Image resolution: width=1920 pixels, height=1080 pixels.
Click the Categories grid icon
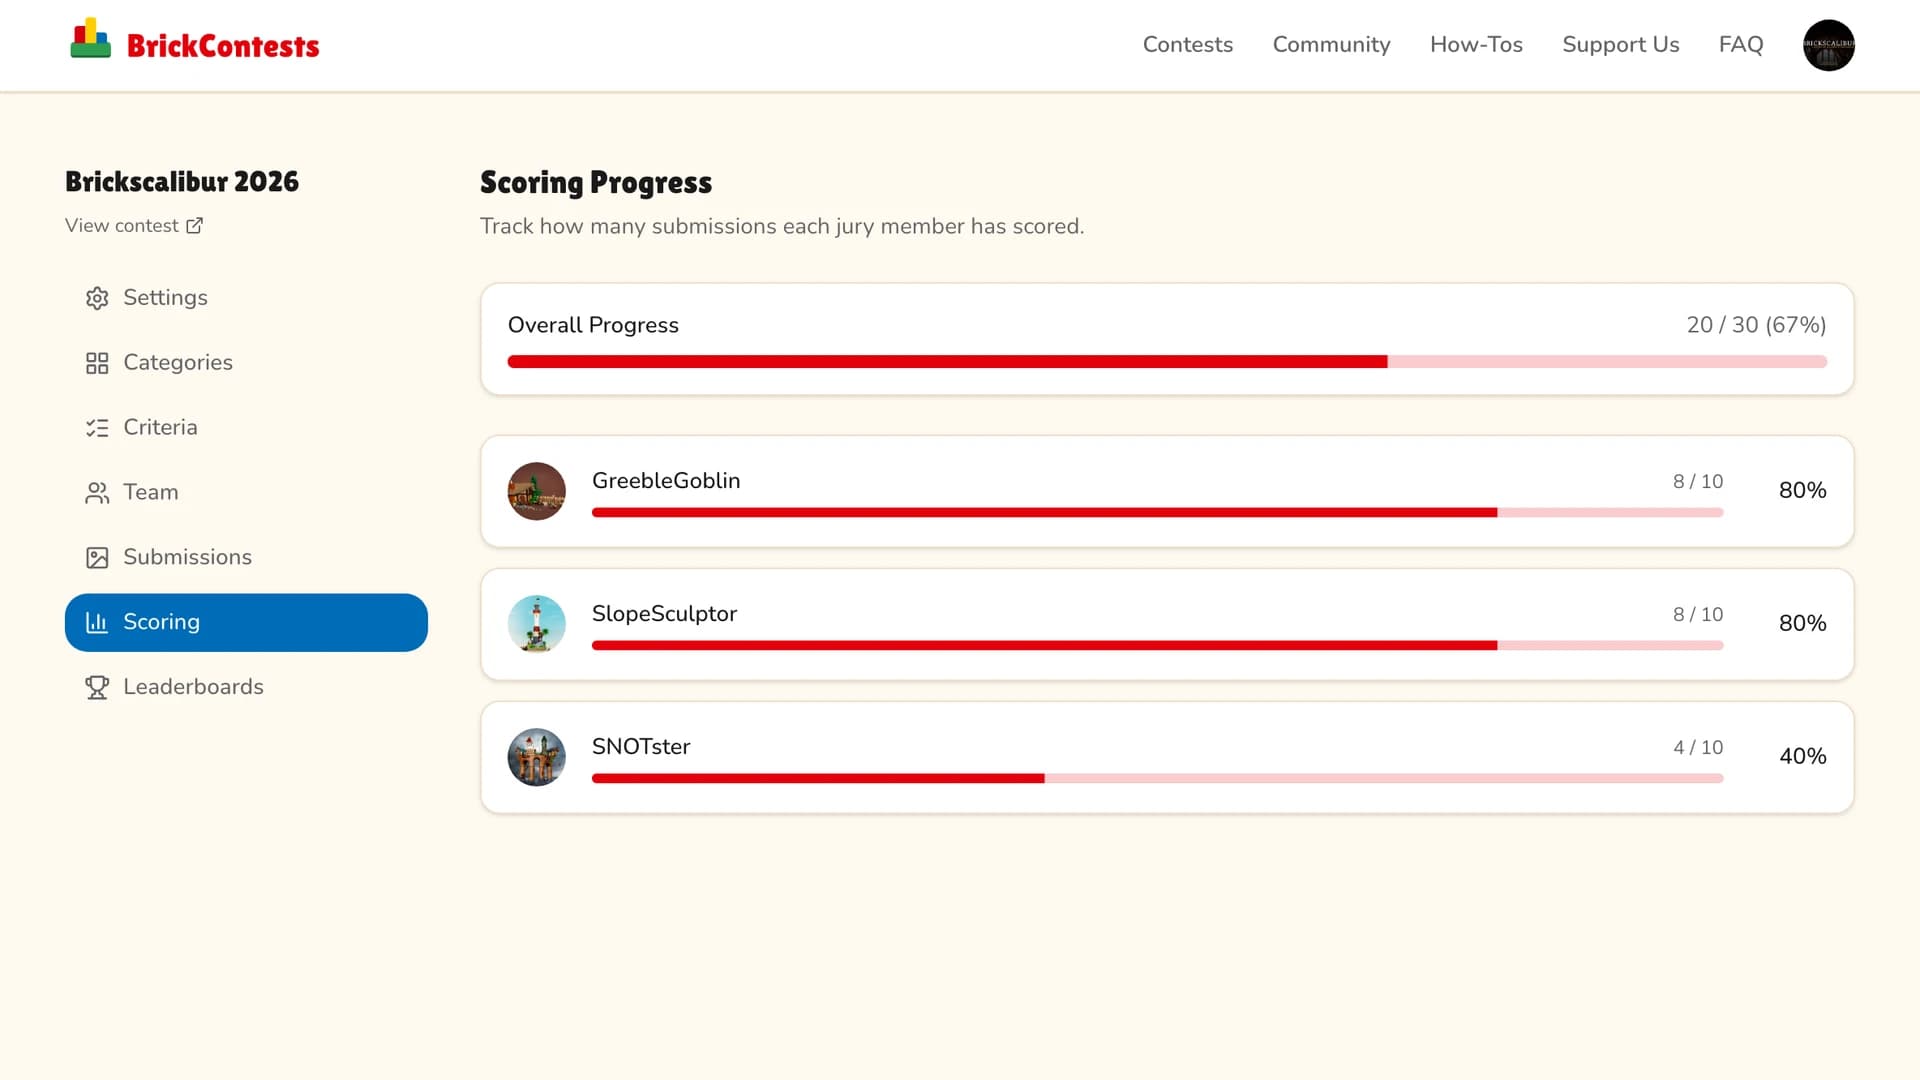coord(97,363)
